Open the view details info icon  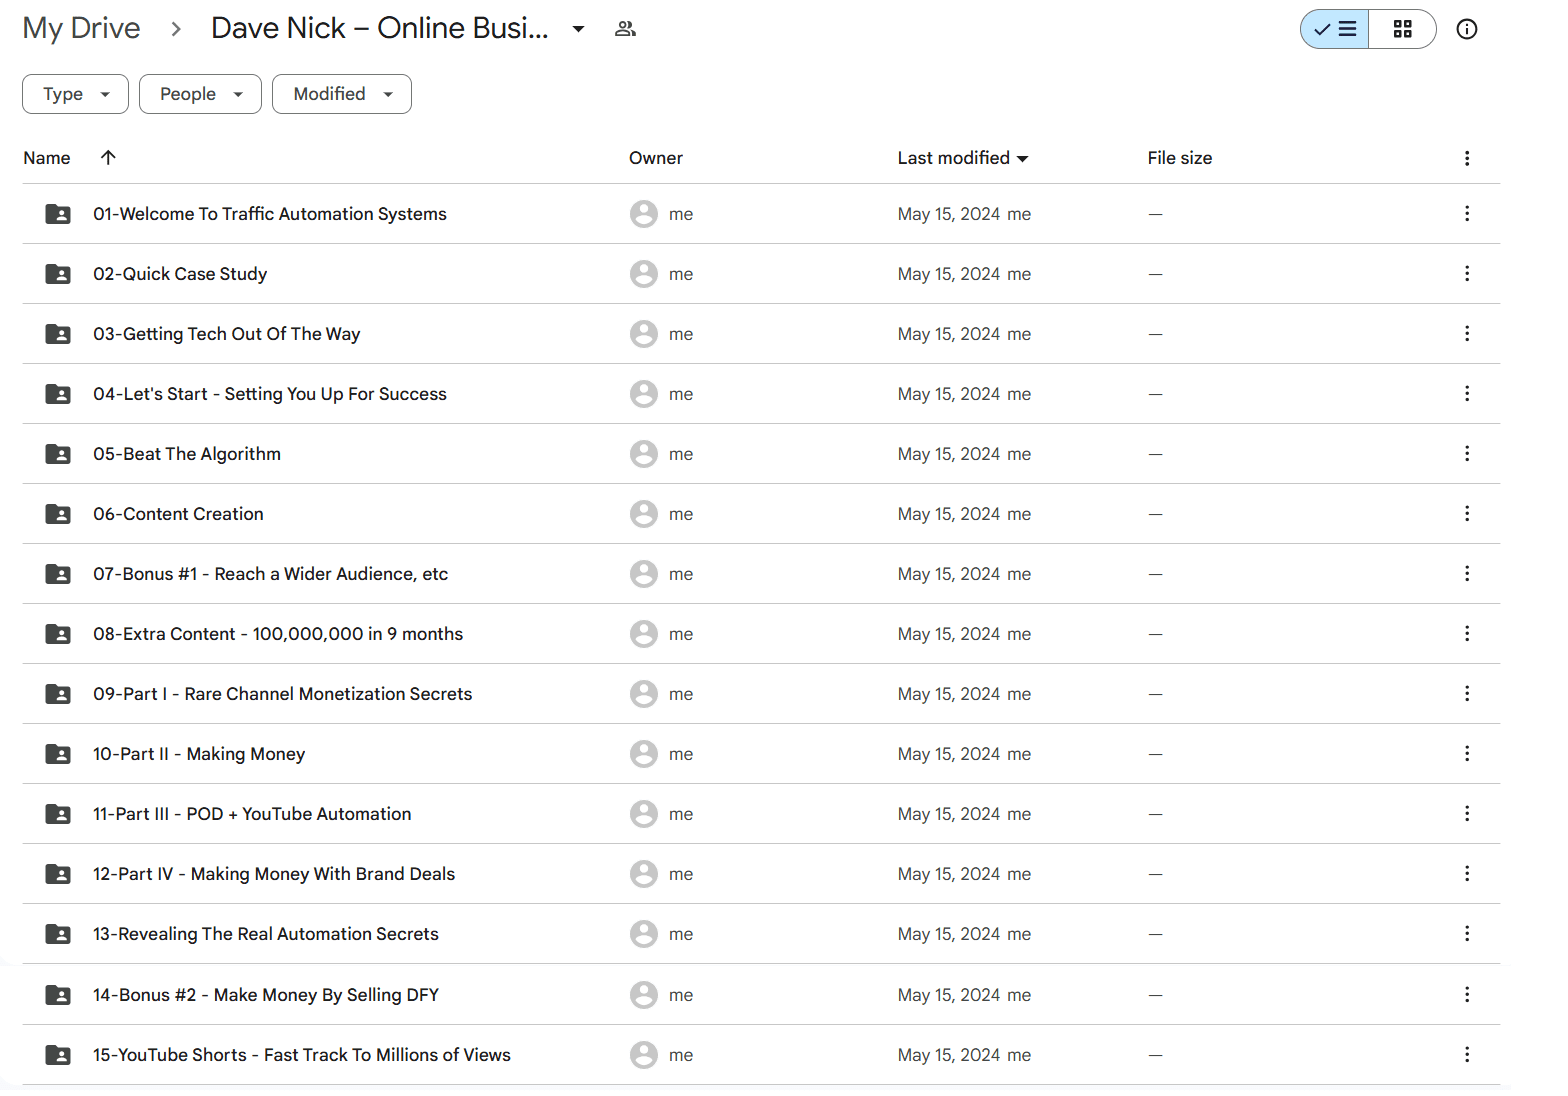click(x=1466, y=29)
